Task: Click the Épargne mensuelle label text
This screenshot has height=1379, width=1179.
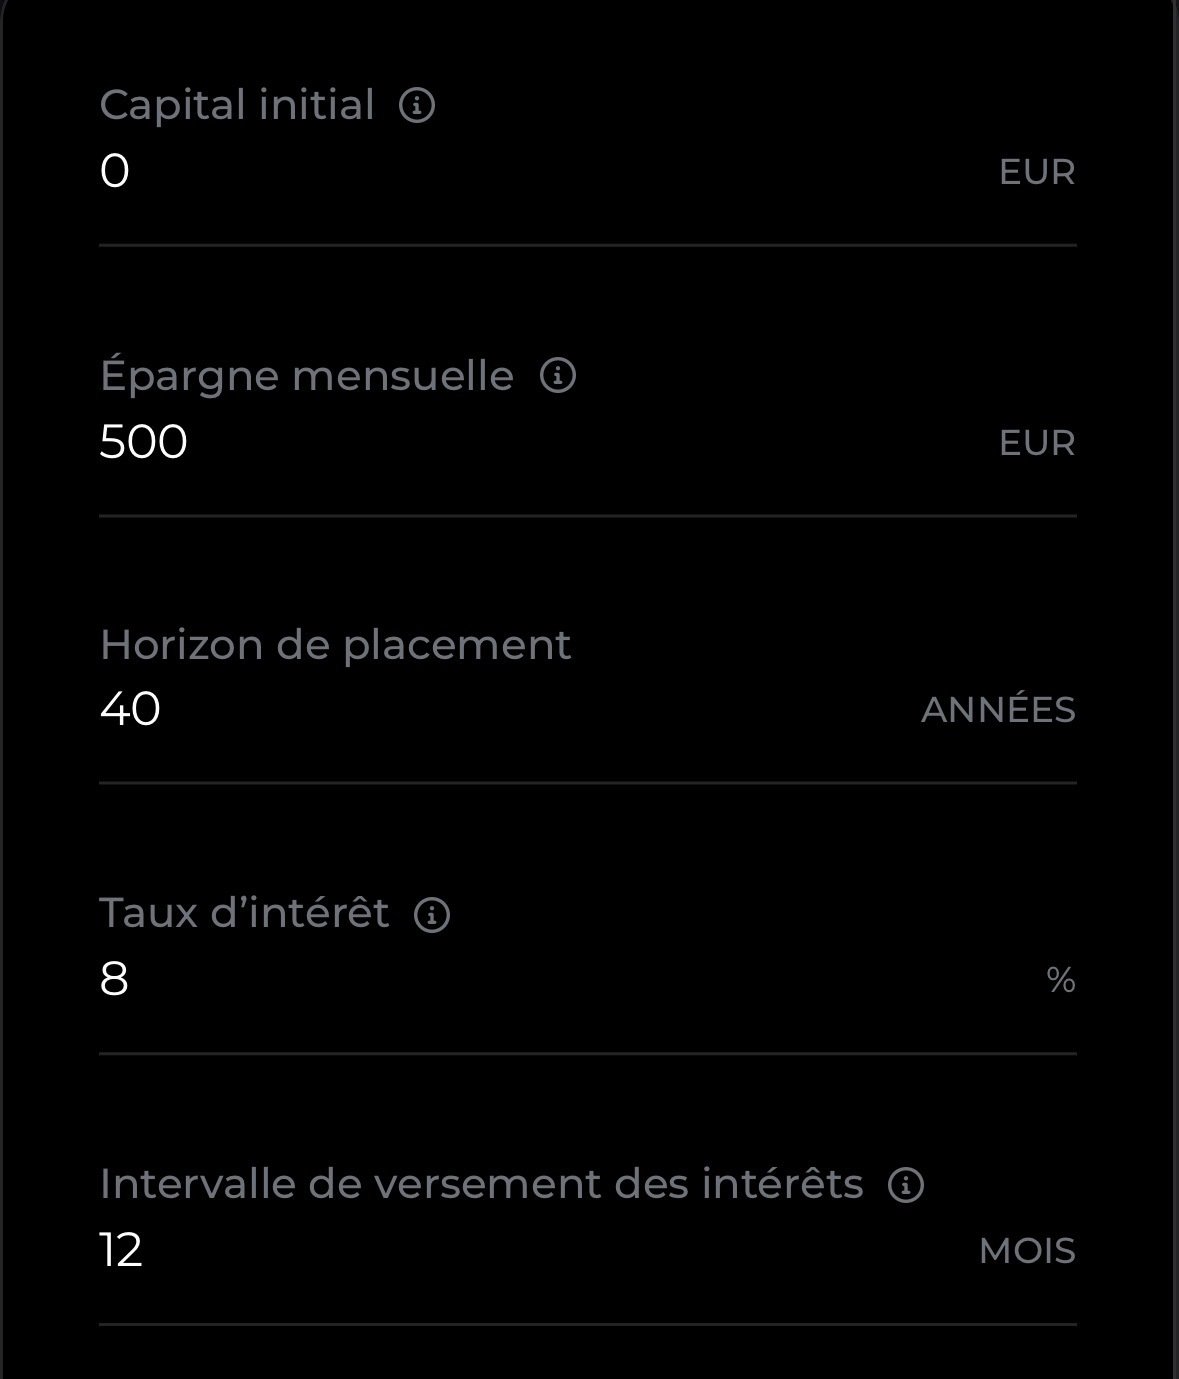Action: coord(306,377)
